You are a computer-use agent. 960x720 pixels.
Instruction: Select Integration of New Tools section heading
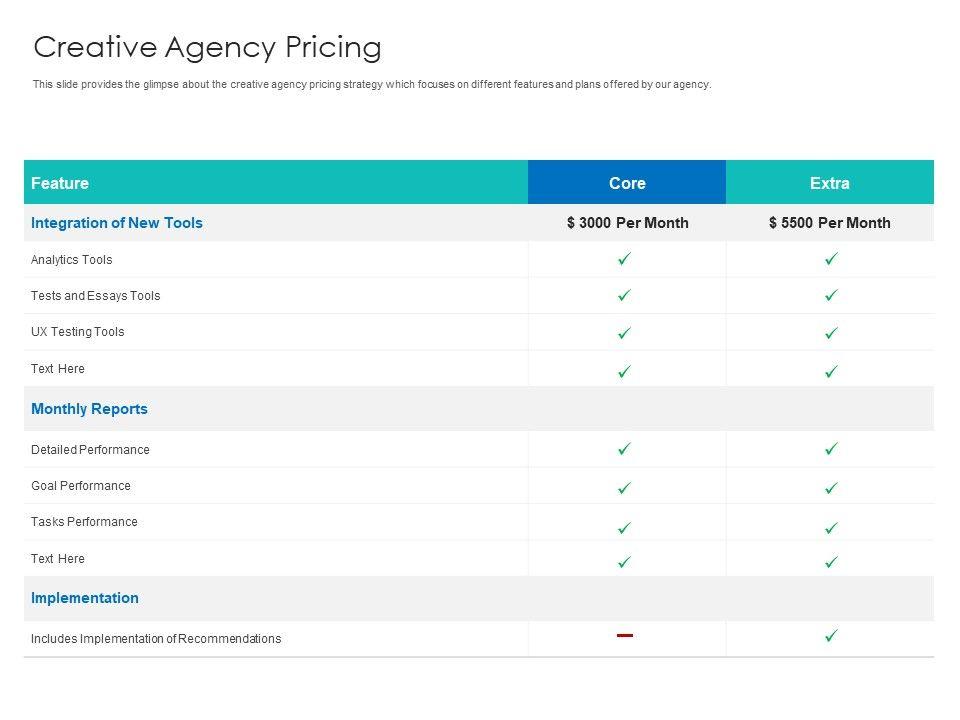[x=117, y=223]
